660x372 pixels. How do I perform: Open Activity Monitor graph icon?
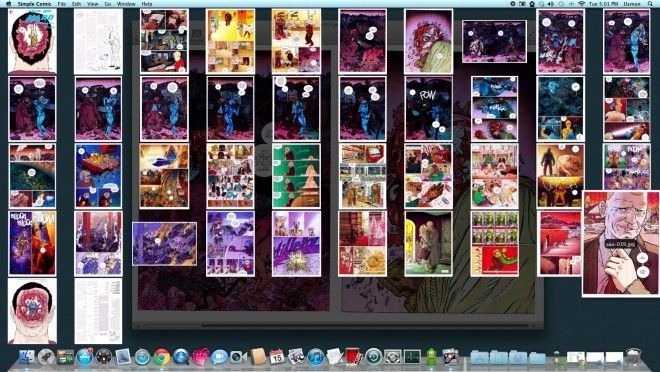click(412, 357)
